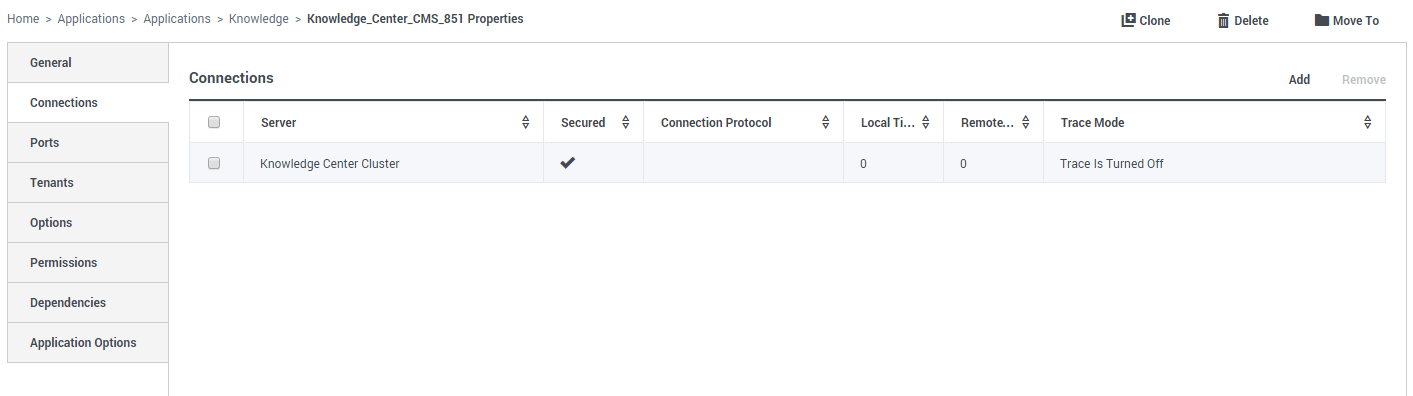
Task: Open the General tab
Action: click(x=88, y=63)
